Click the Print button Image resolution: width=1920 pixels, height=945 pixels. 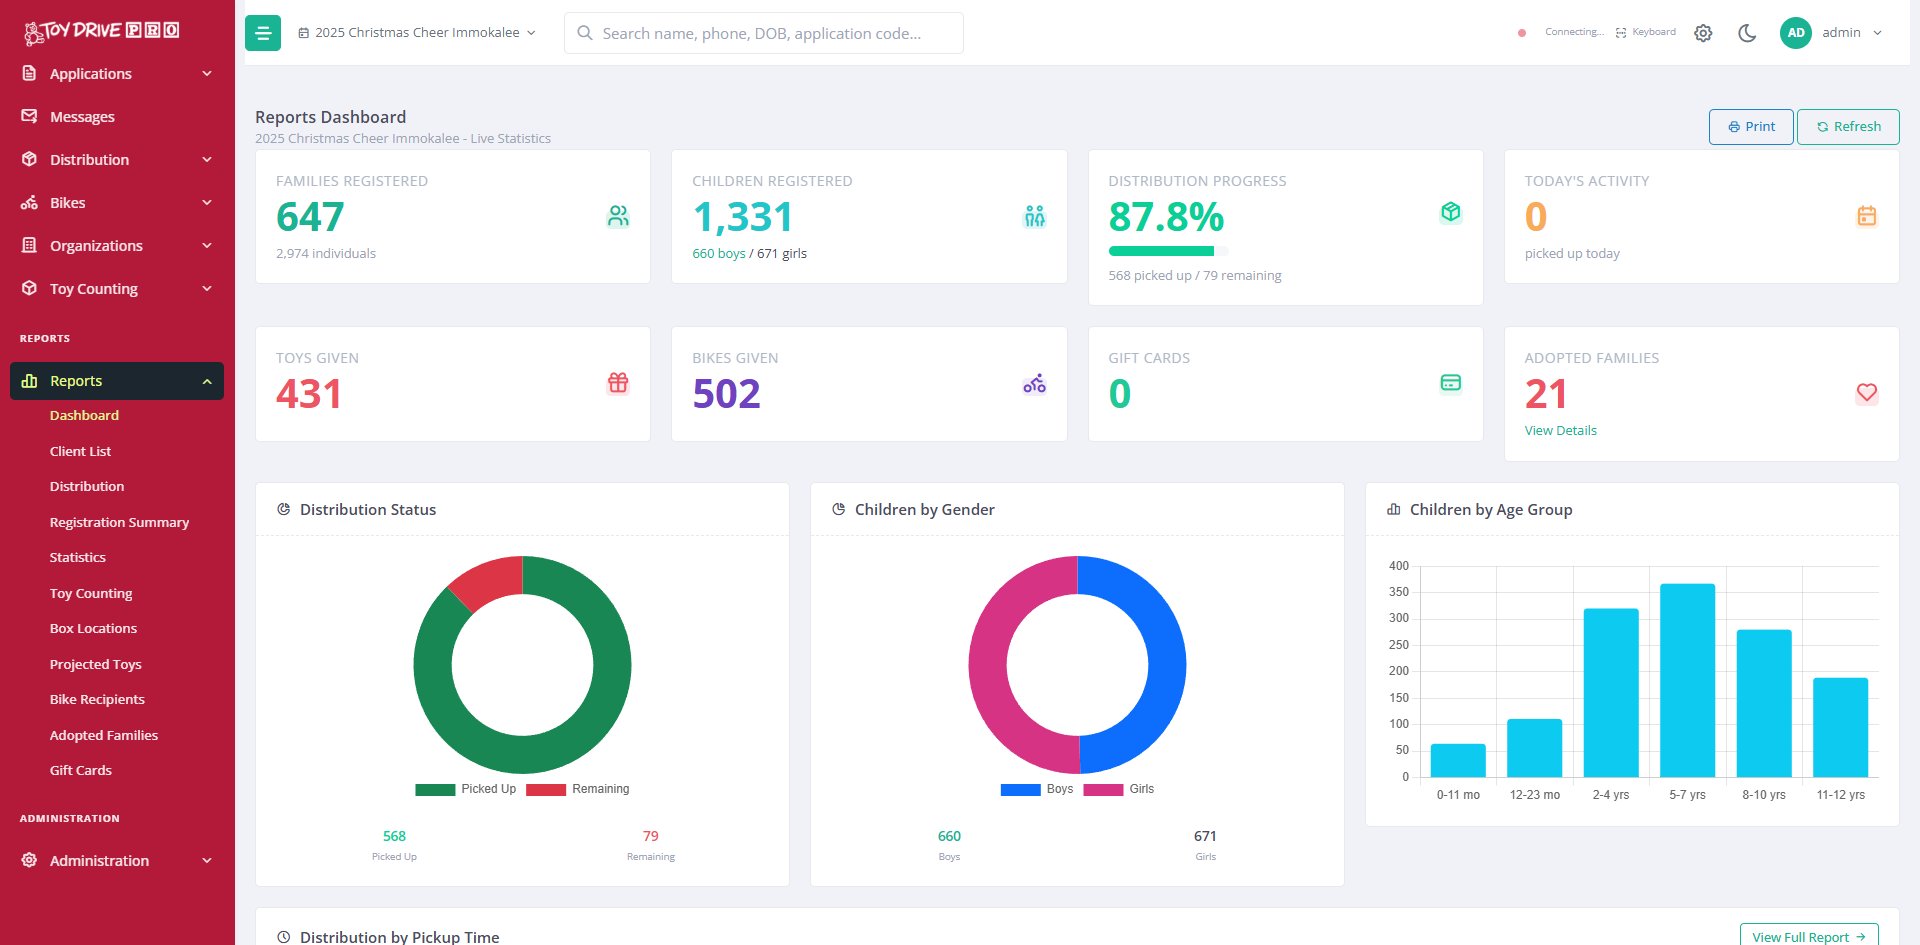tap(1751, 127)
